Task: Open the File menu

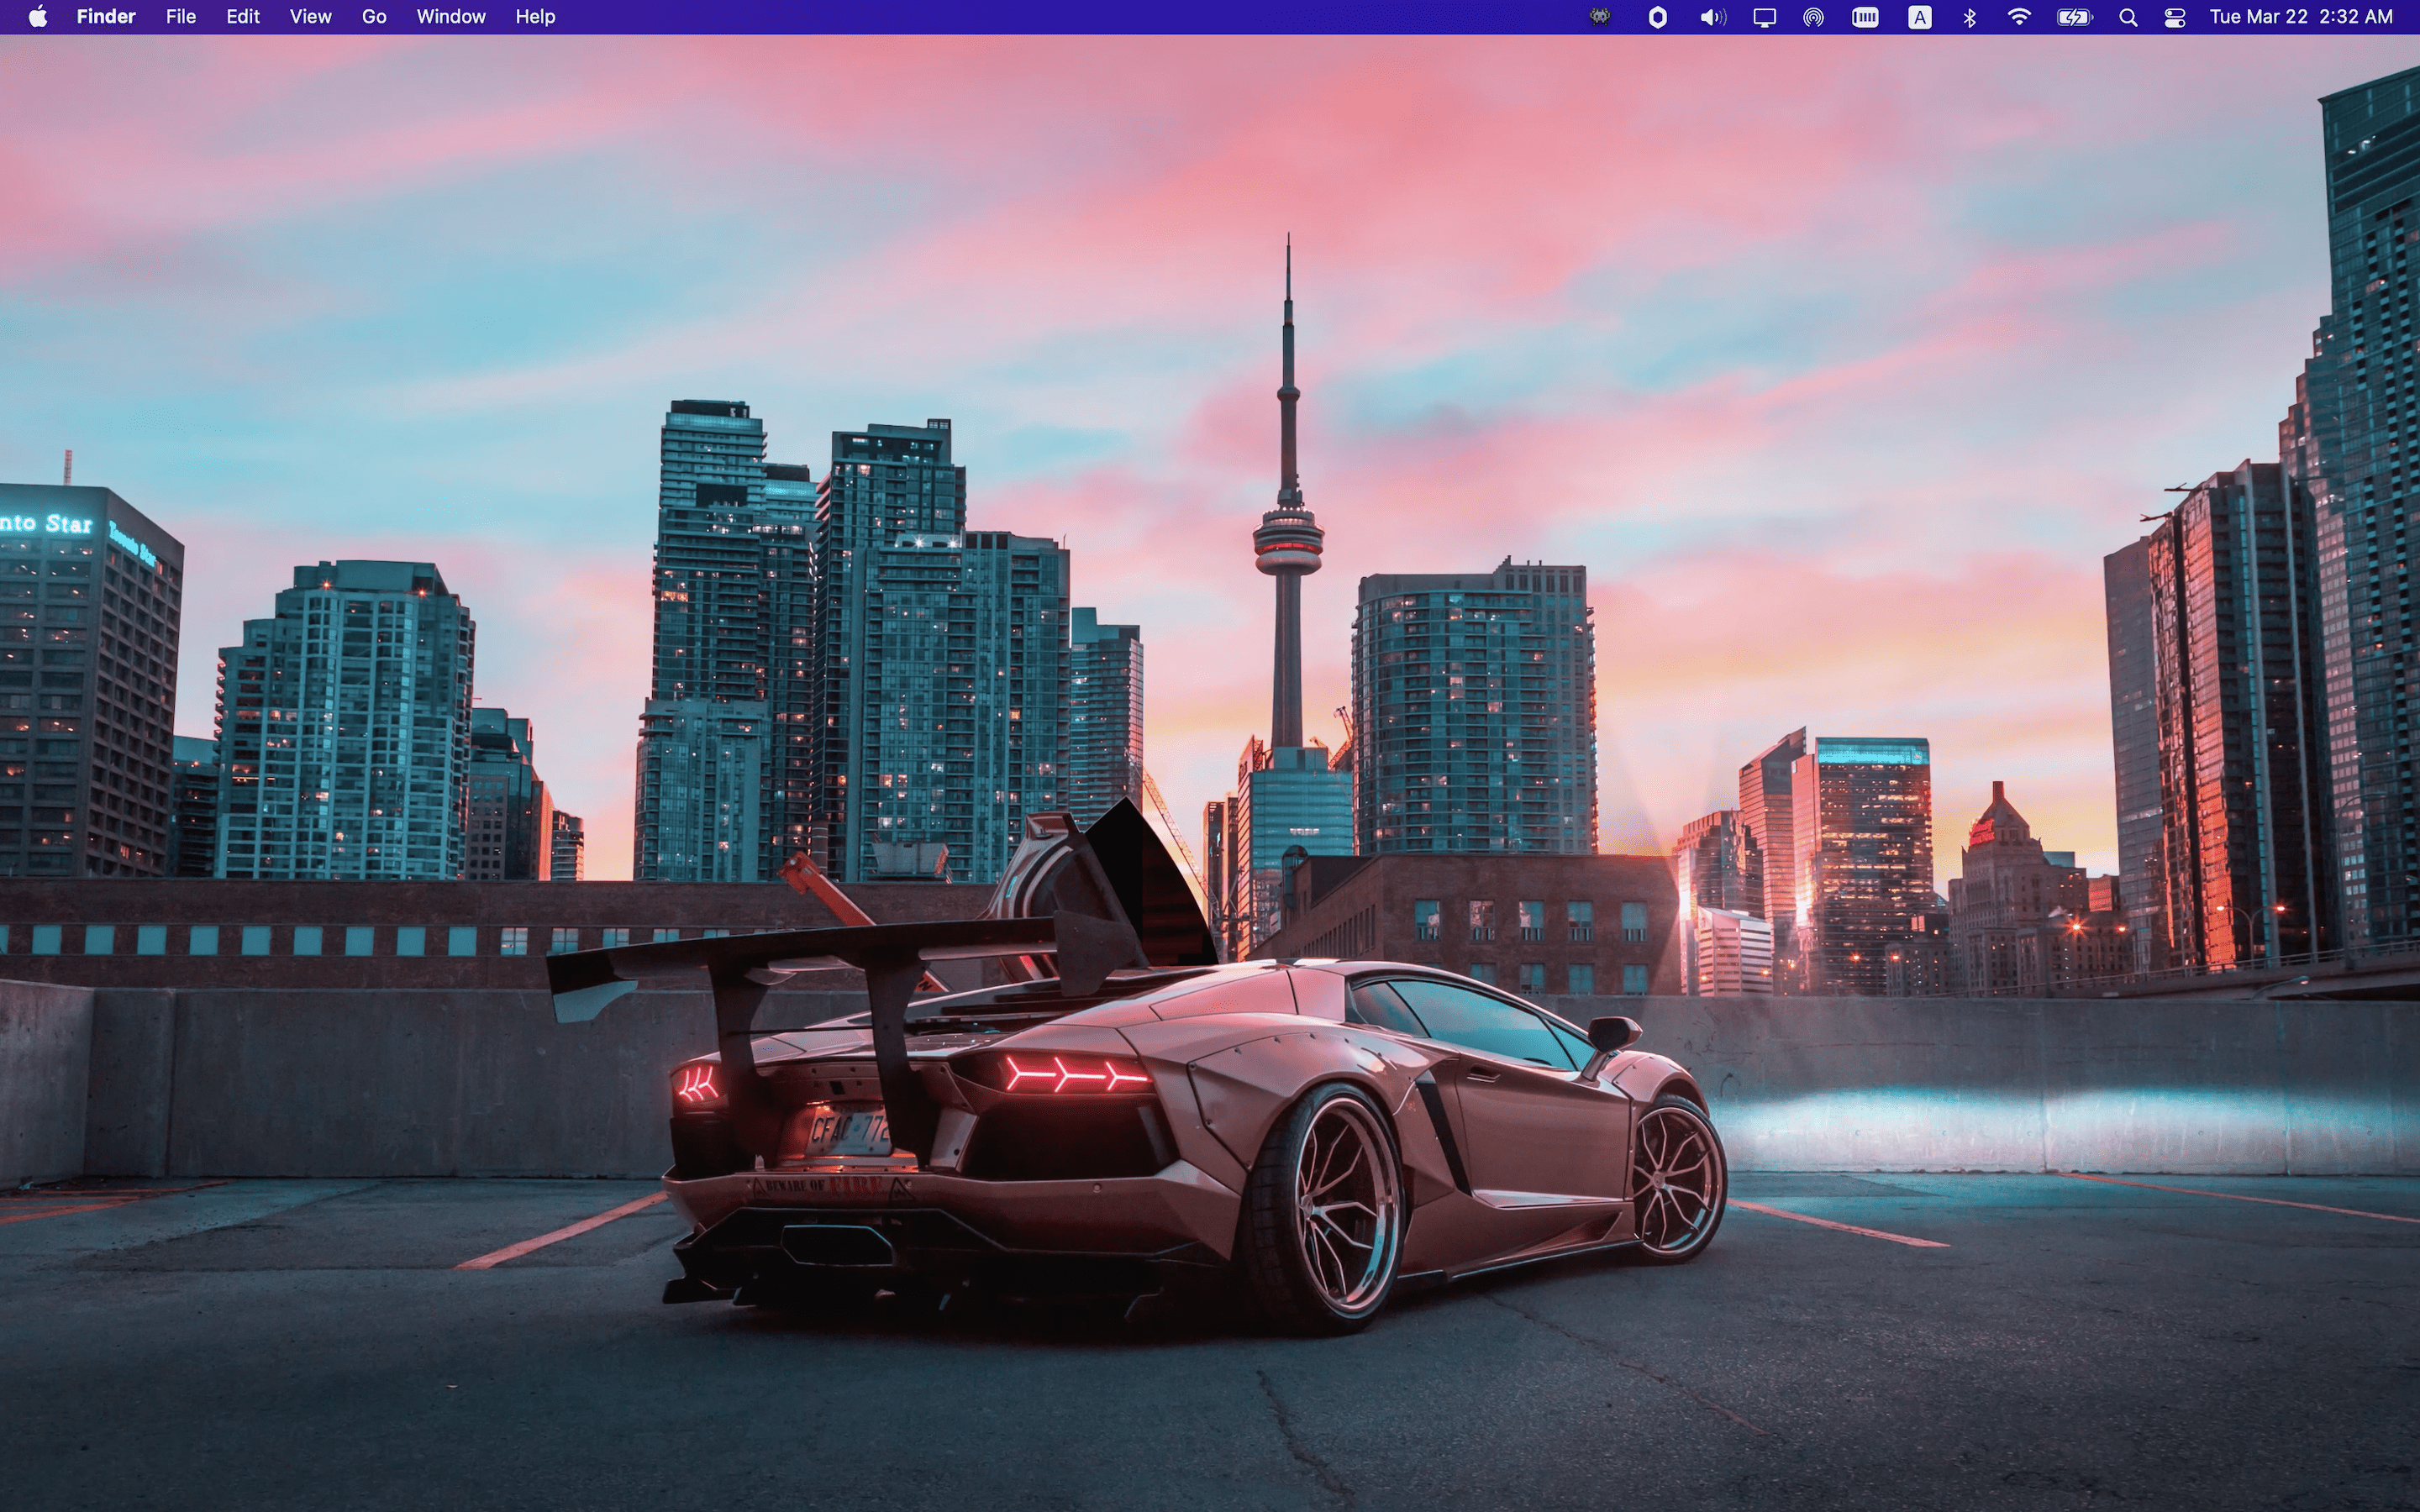Action: [180, 16]
